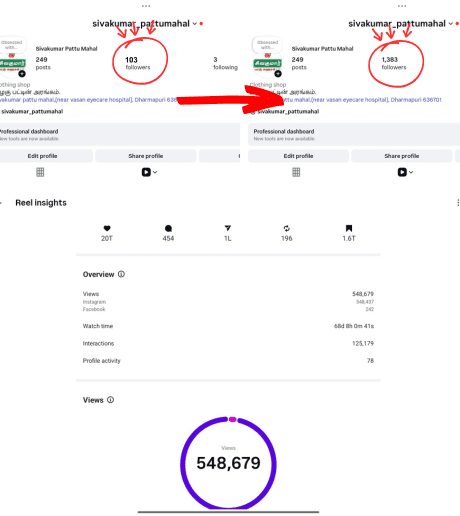The image size is (460, 516).
Task: Expand reels tab chevron in 1,383-followers profile
Action: 411,172
